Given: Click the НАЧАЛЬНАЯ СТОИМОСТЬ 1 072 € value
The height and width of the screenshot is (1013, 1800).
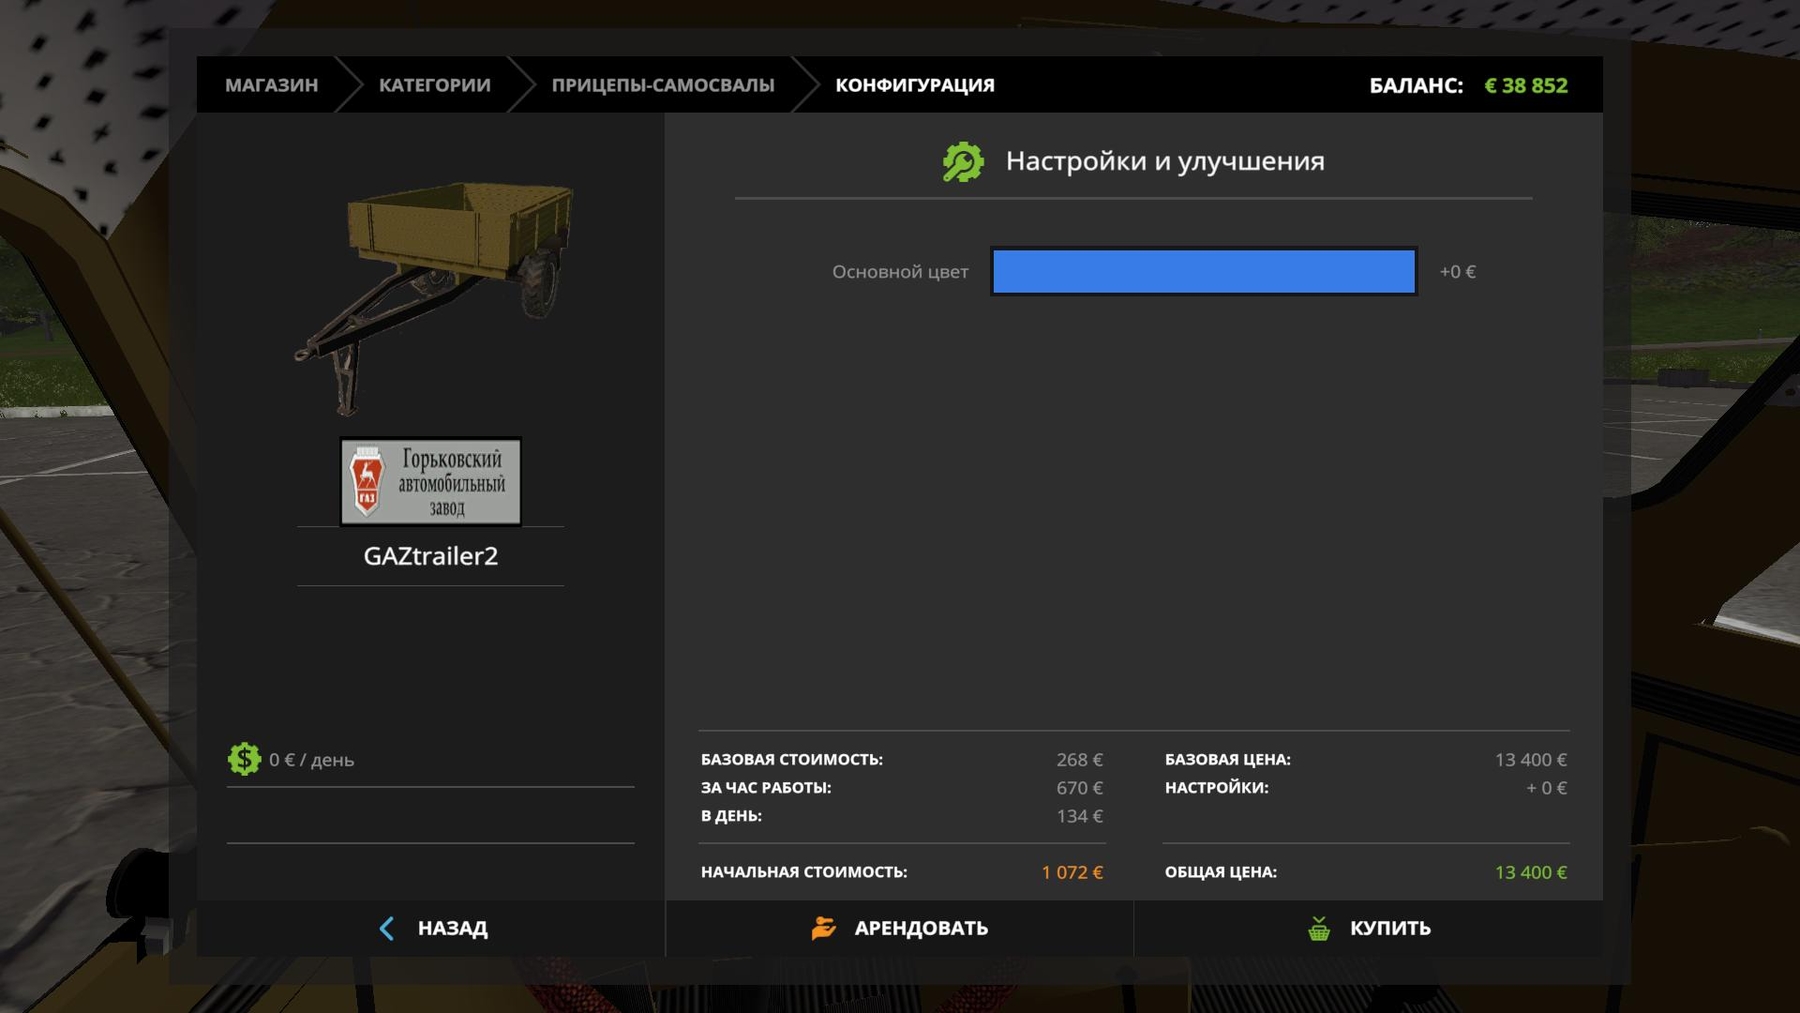Looking at the screenshot, I should tap(1071, 872).
